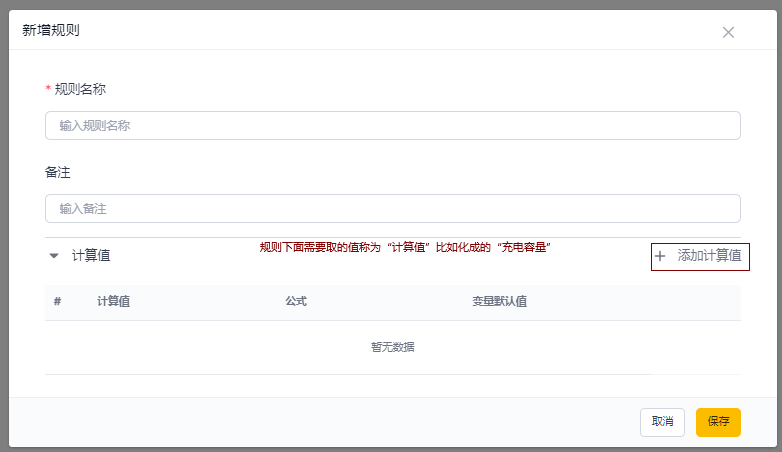
Task: Click the 计算值 section heading text
Action: point(91,256)
